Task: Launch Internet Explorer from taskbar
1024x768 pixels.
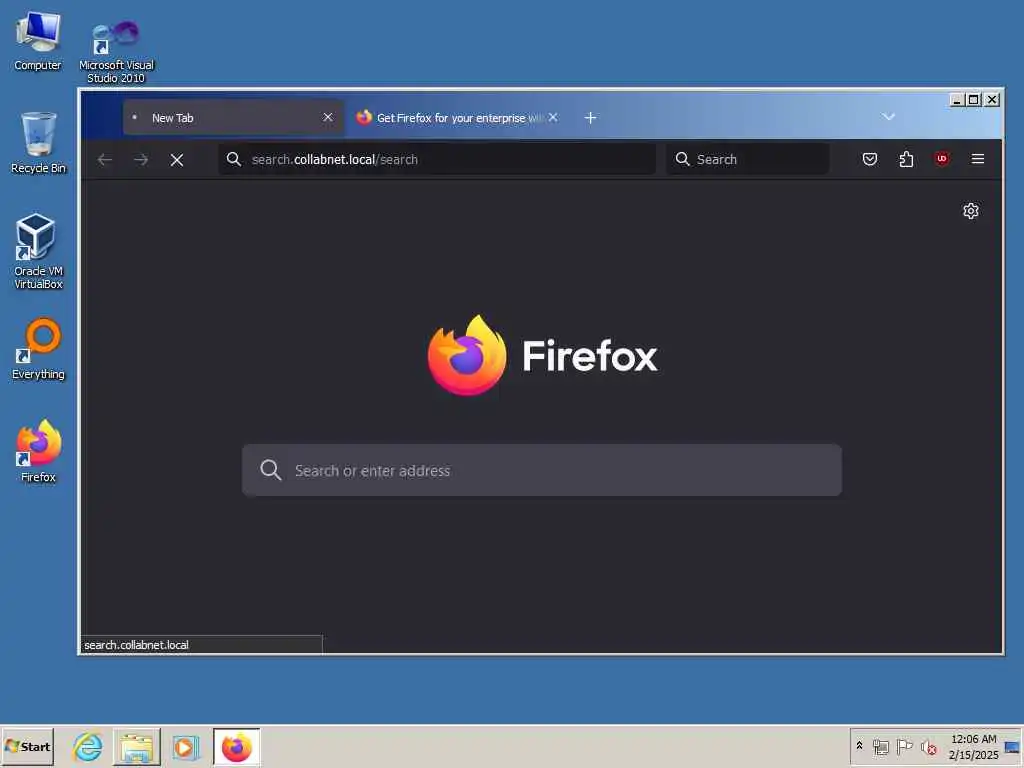Action: [x=88, y=746]
